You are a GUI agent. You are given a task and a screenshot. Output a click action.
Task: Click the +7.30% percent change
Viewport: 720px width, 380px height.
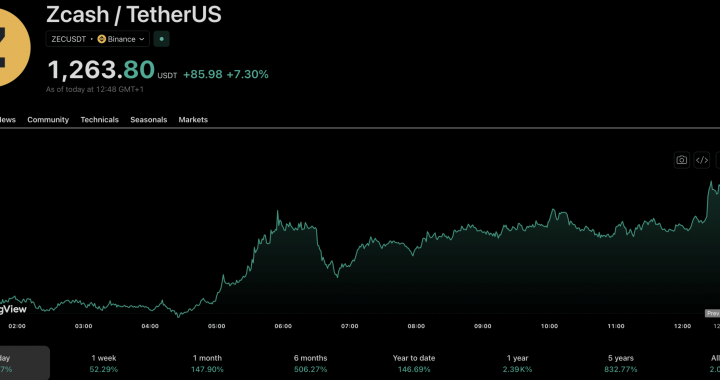tap(248, 74)
